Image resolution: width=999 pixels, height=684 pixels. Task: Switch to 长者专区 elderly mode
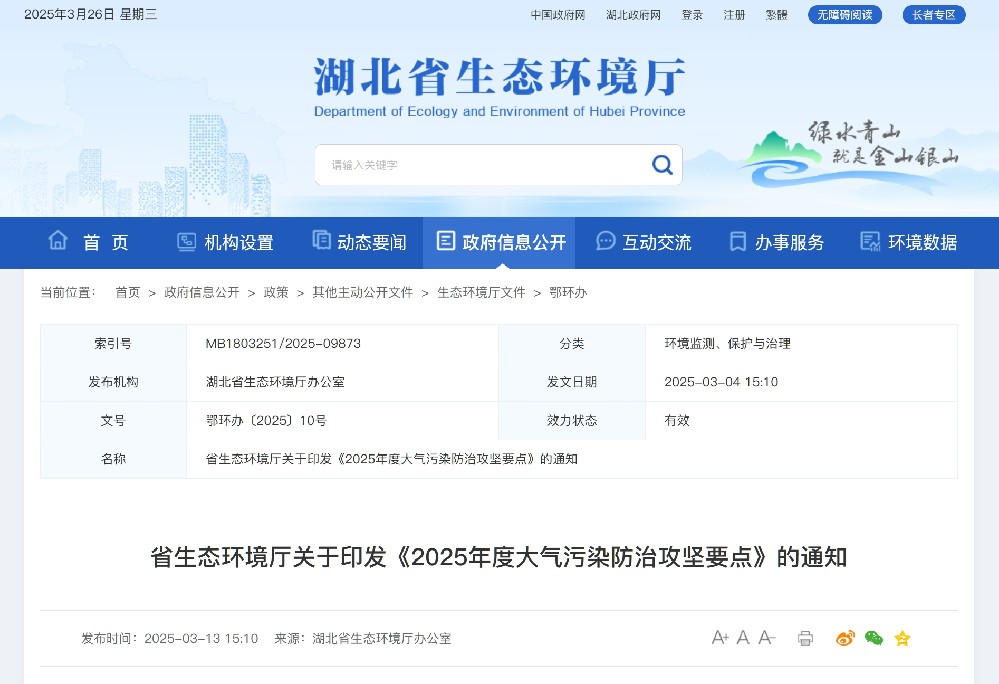[x=934, y=15]
